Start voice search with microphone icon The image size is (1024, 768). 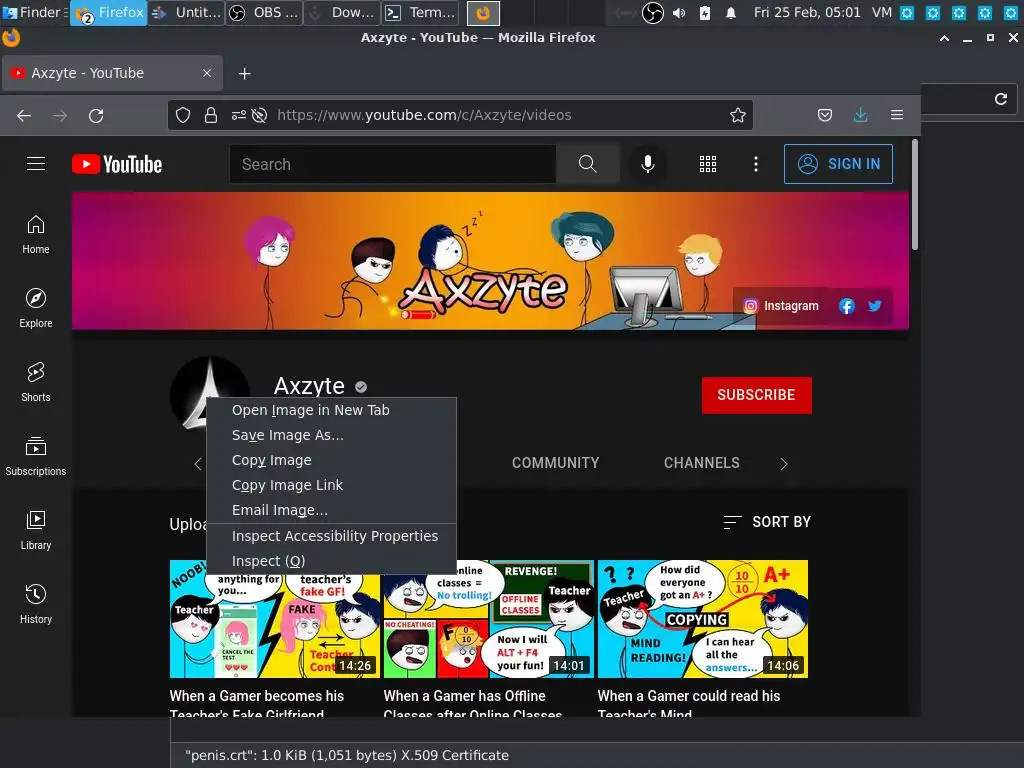(648, 164)
